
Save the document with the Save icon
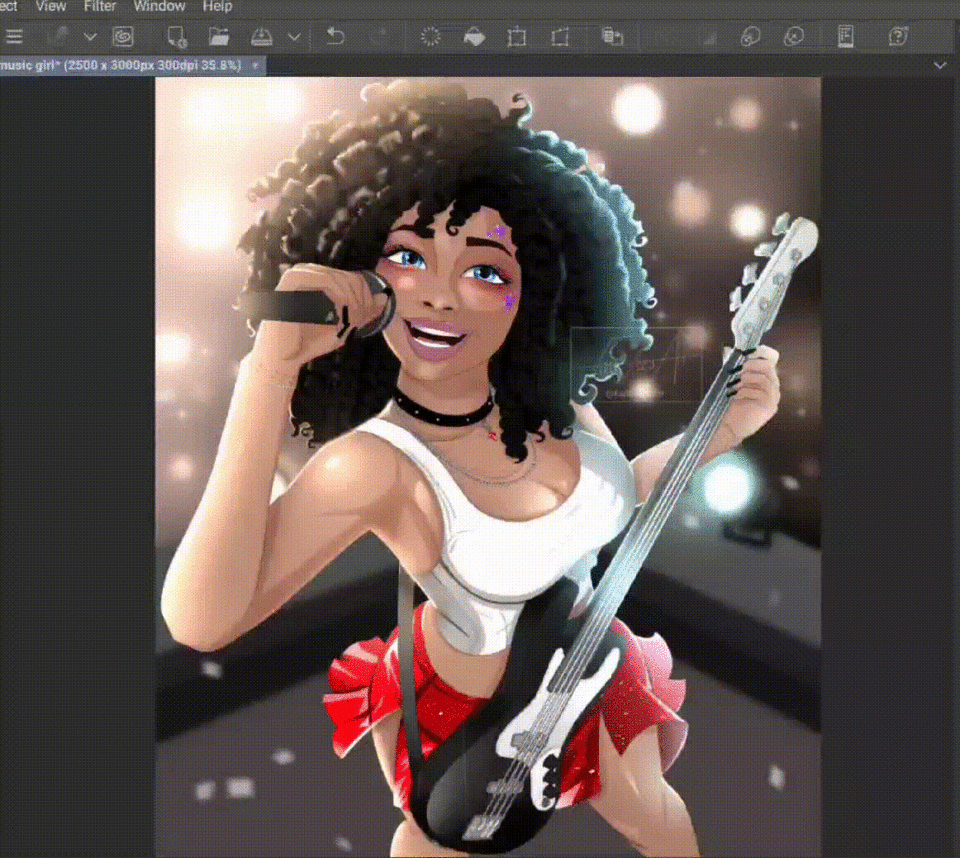click(262, 37)
